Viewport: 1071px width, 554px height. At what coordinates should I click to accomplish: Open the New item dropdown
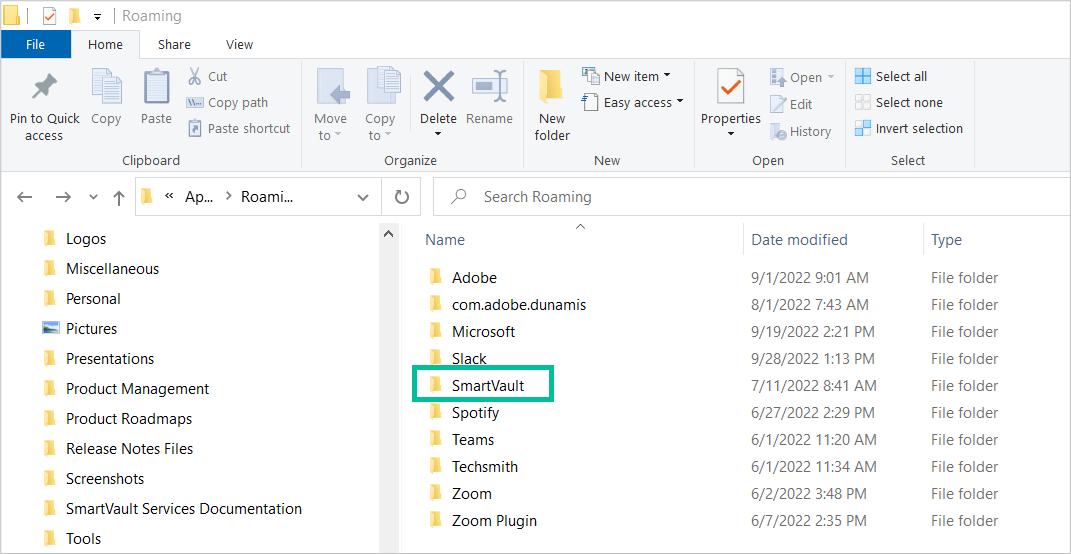626,76
